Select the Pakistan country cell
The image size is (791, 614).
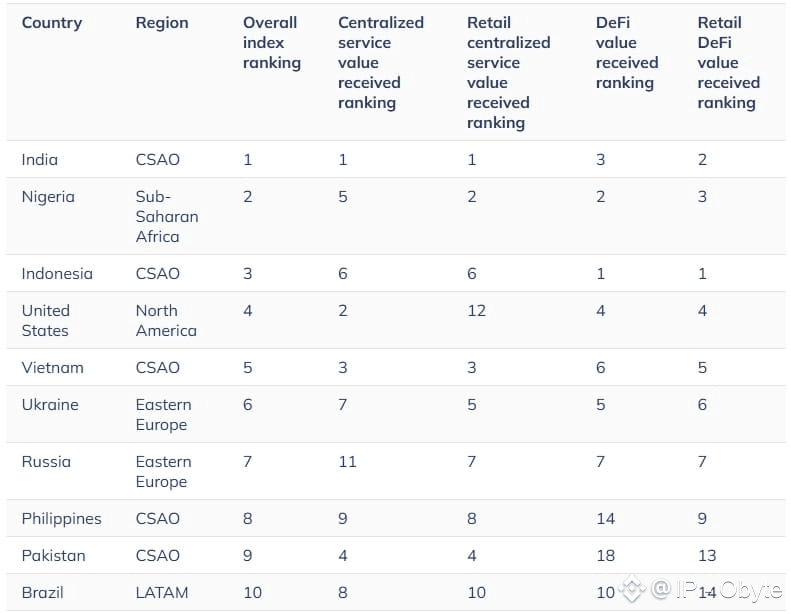click(x=54, y=555)
